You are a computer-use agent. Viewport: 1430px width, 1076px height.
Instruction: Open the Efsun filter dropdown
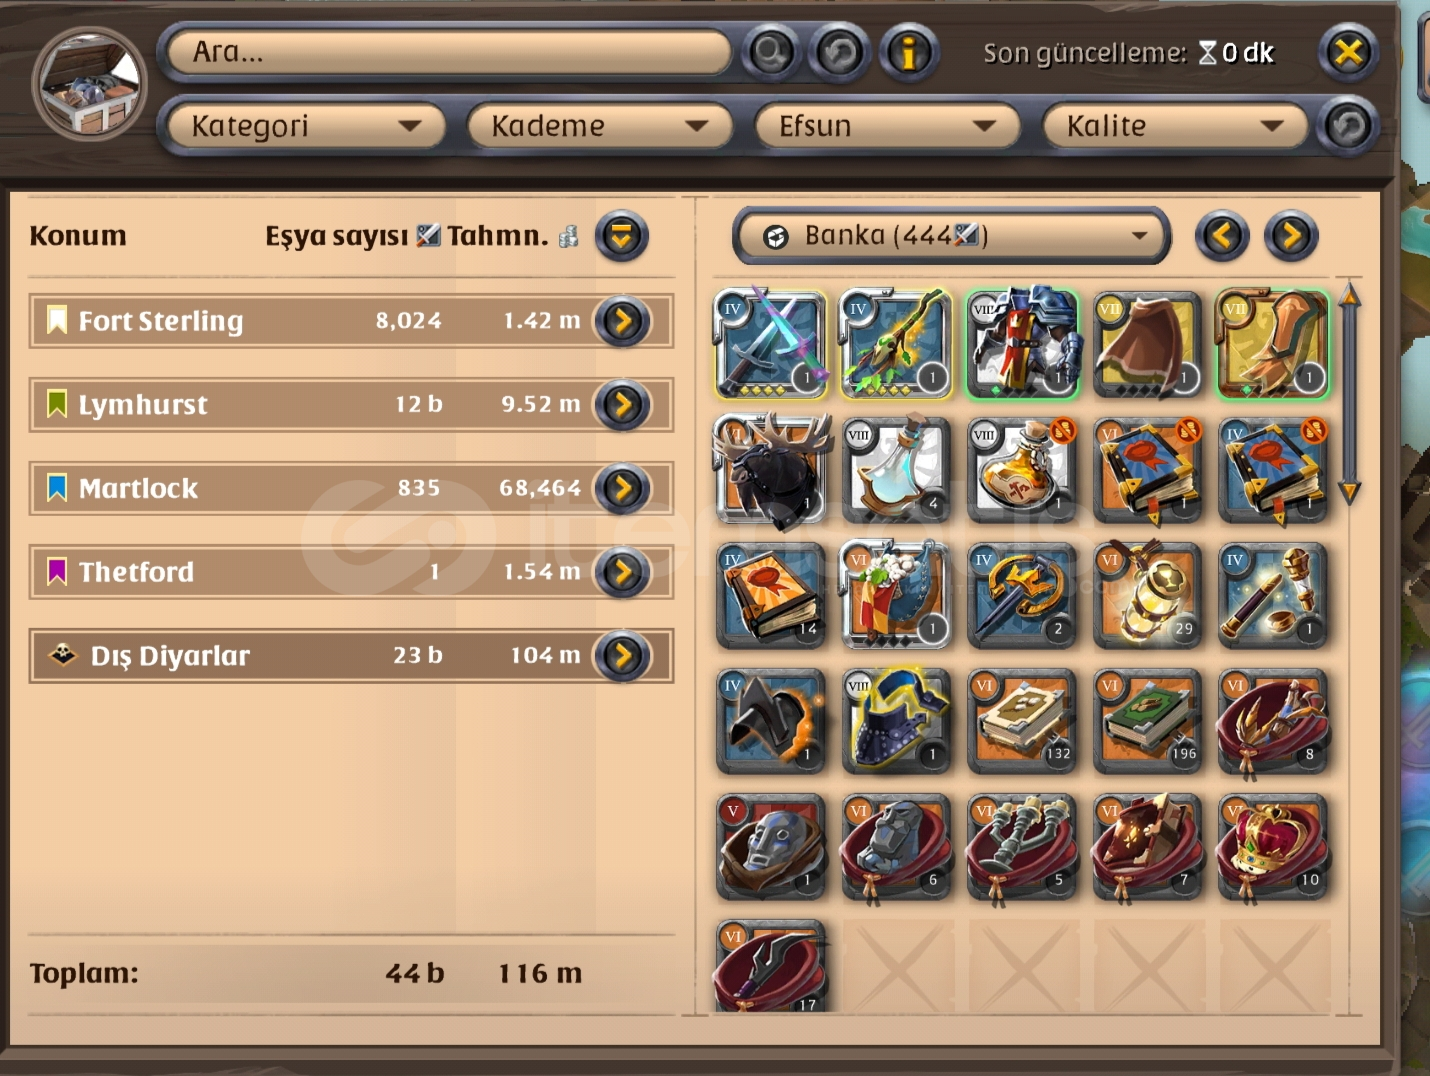point(887,126)
